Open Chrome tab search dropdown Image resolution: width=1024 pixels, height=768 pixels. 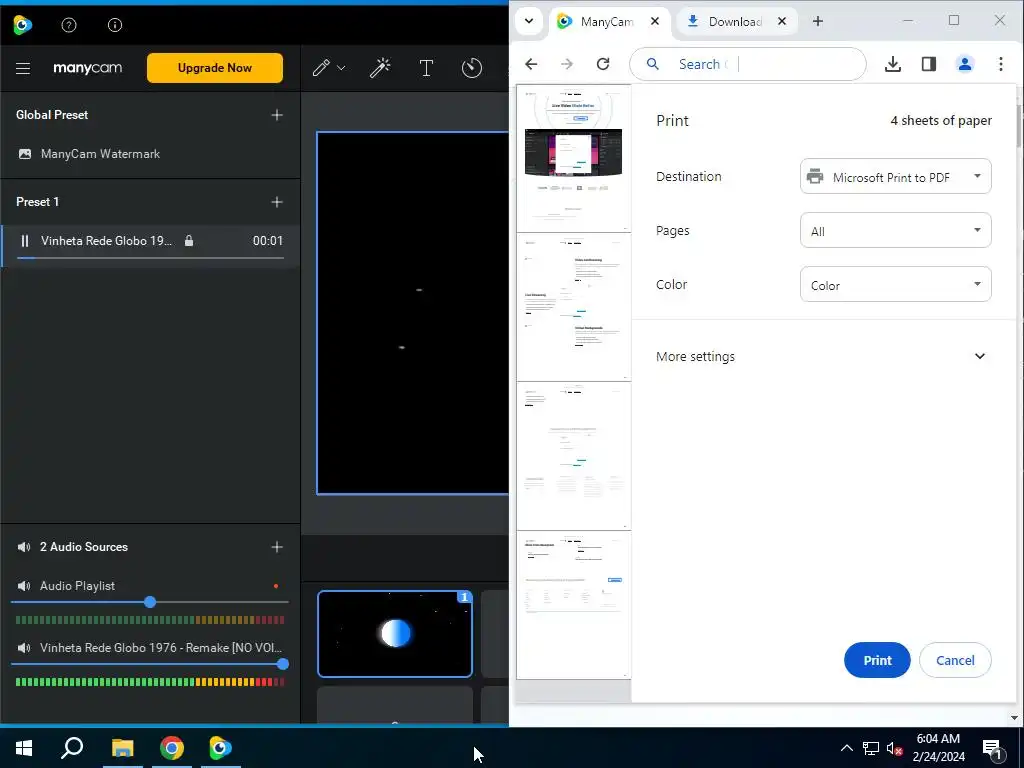(529, 21)
